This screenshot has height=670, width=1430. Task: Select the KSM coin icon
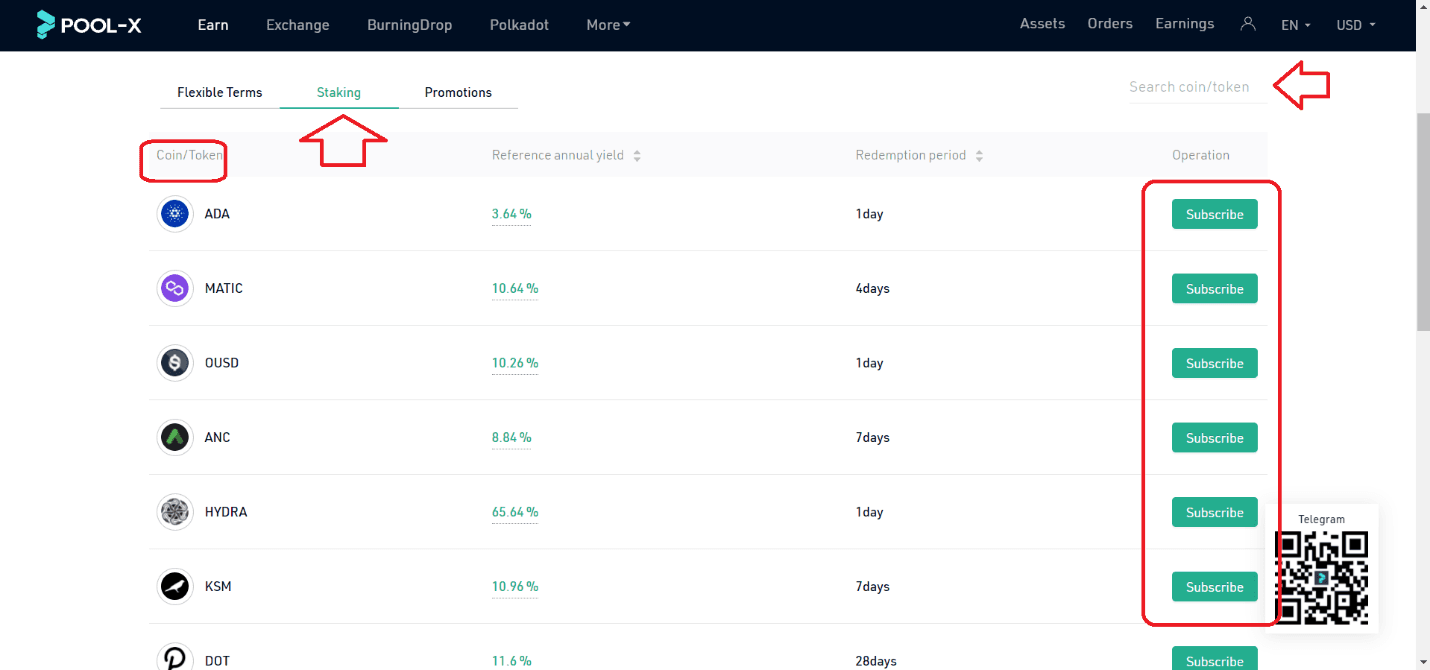175,586
